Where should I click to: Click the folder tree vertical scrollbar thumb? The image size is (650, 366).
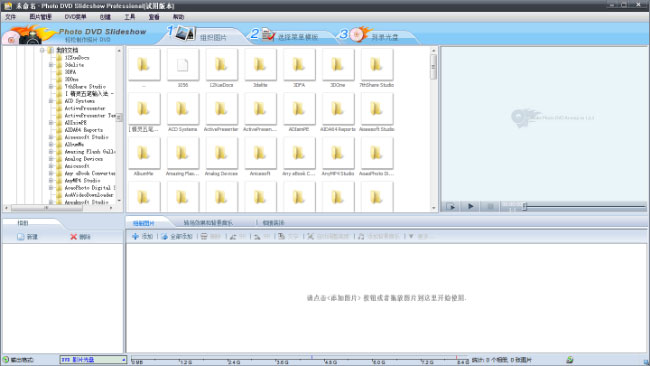119,117
